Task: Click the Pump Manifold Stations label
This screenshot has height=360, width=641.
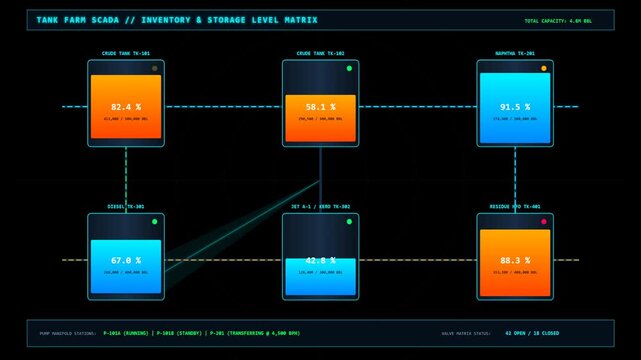Action: [67, 334]
